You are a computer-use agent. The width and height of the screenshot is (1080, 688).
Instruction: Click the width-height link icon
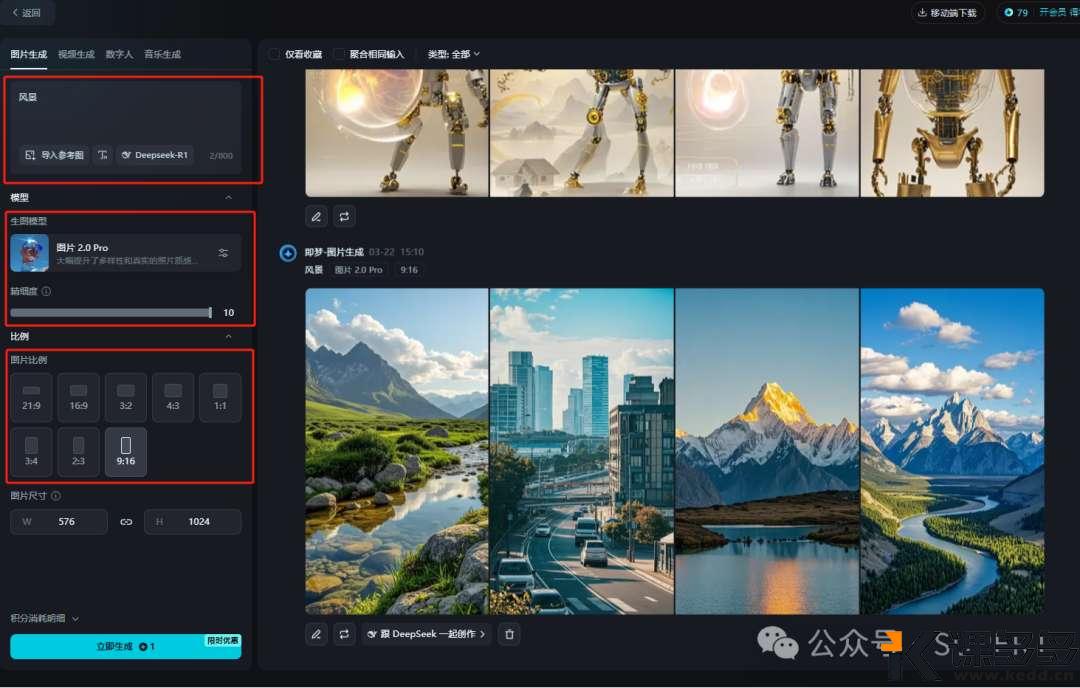(126, 522)
